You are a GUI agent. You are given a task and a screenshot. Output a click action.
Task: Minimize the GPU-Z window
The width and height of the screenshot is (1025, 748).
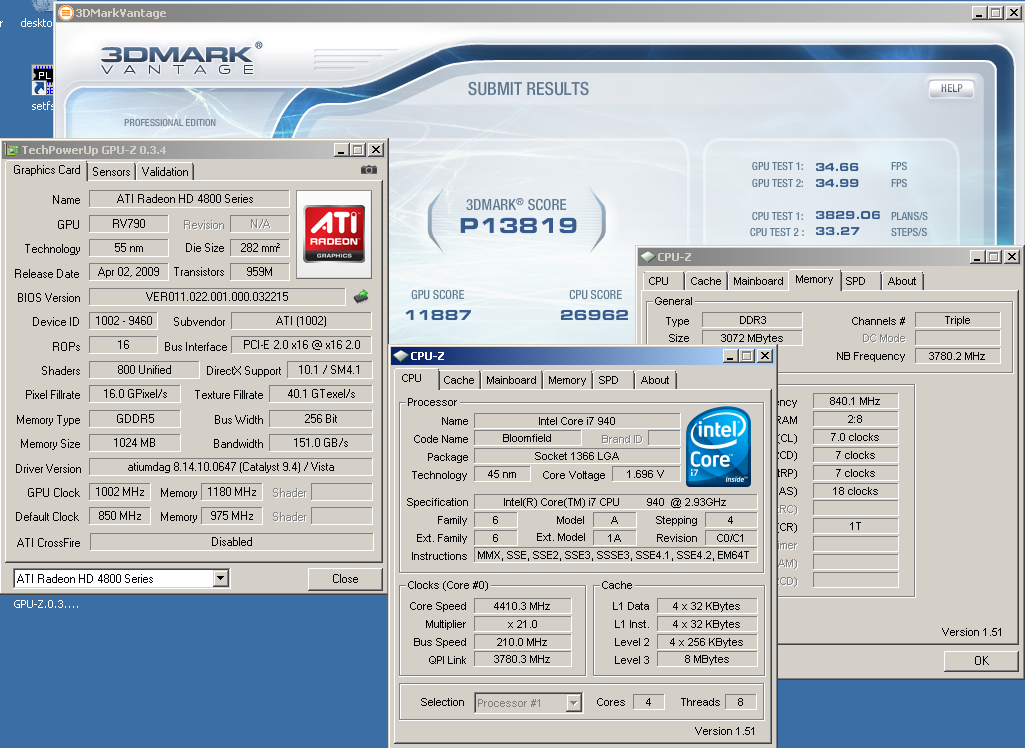coord(341,150)
